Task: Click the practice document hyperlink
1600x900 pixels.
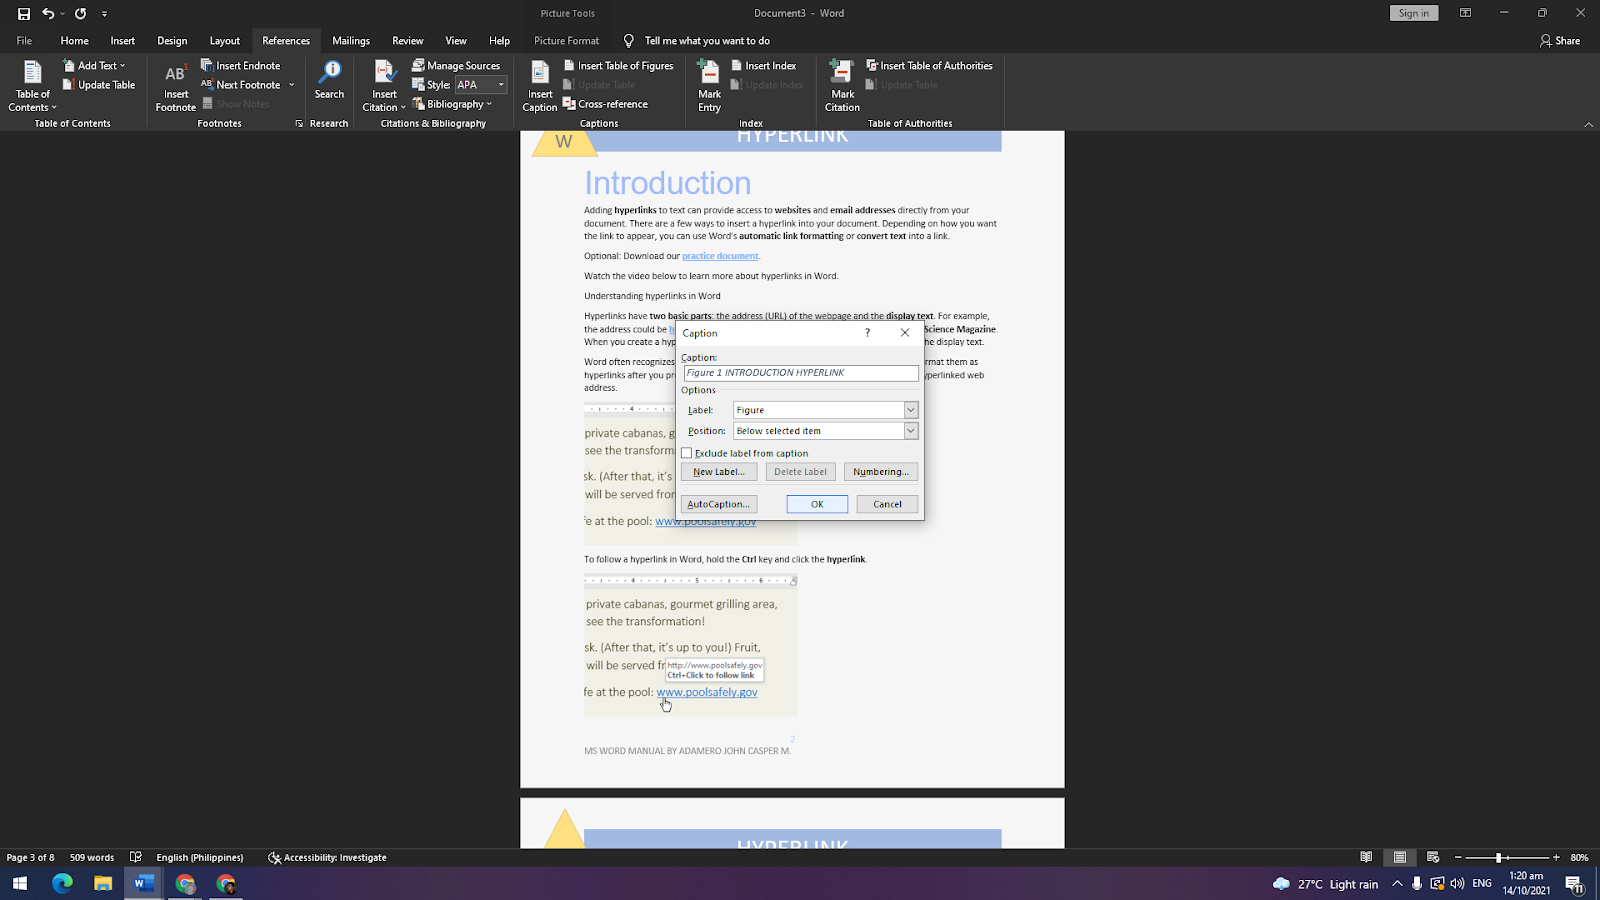Action: click(720, 256)
